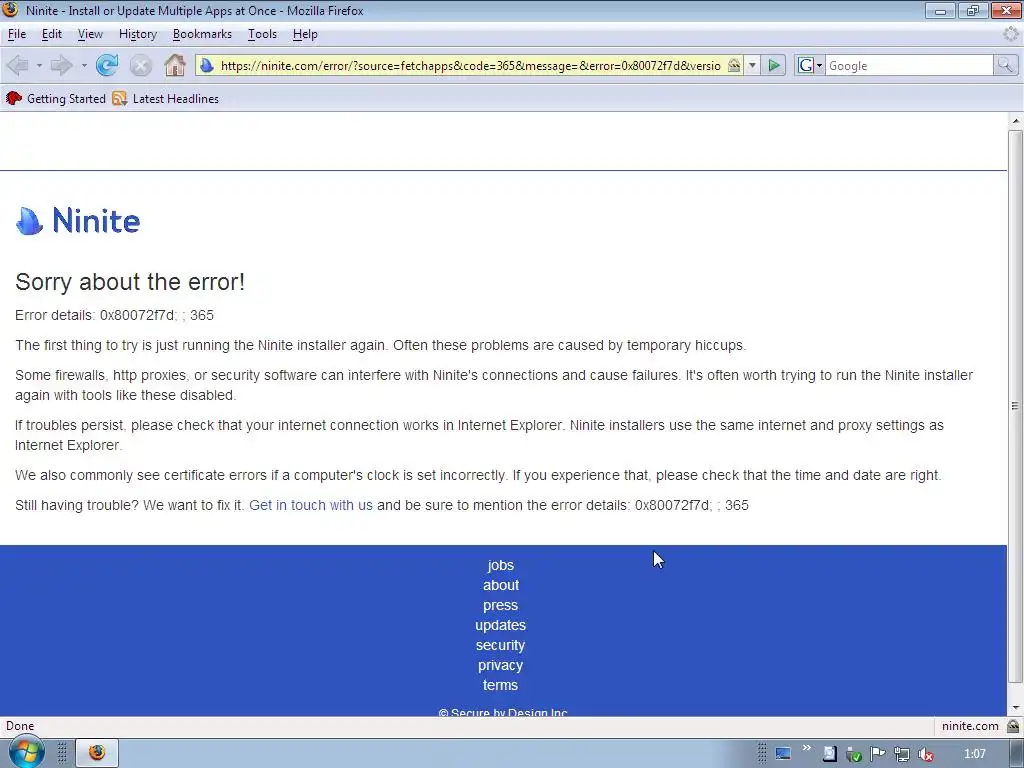Screen dimensions: 1024x768
Task: Open the Edit menu
Action: [52, 34]
